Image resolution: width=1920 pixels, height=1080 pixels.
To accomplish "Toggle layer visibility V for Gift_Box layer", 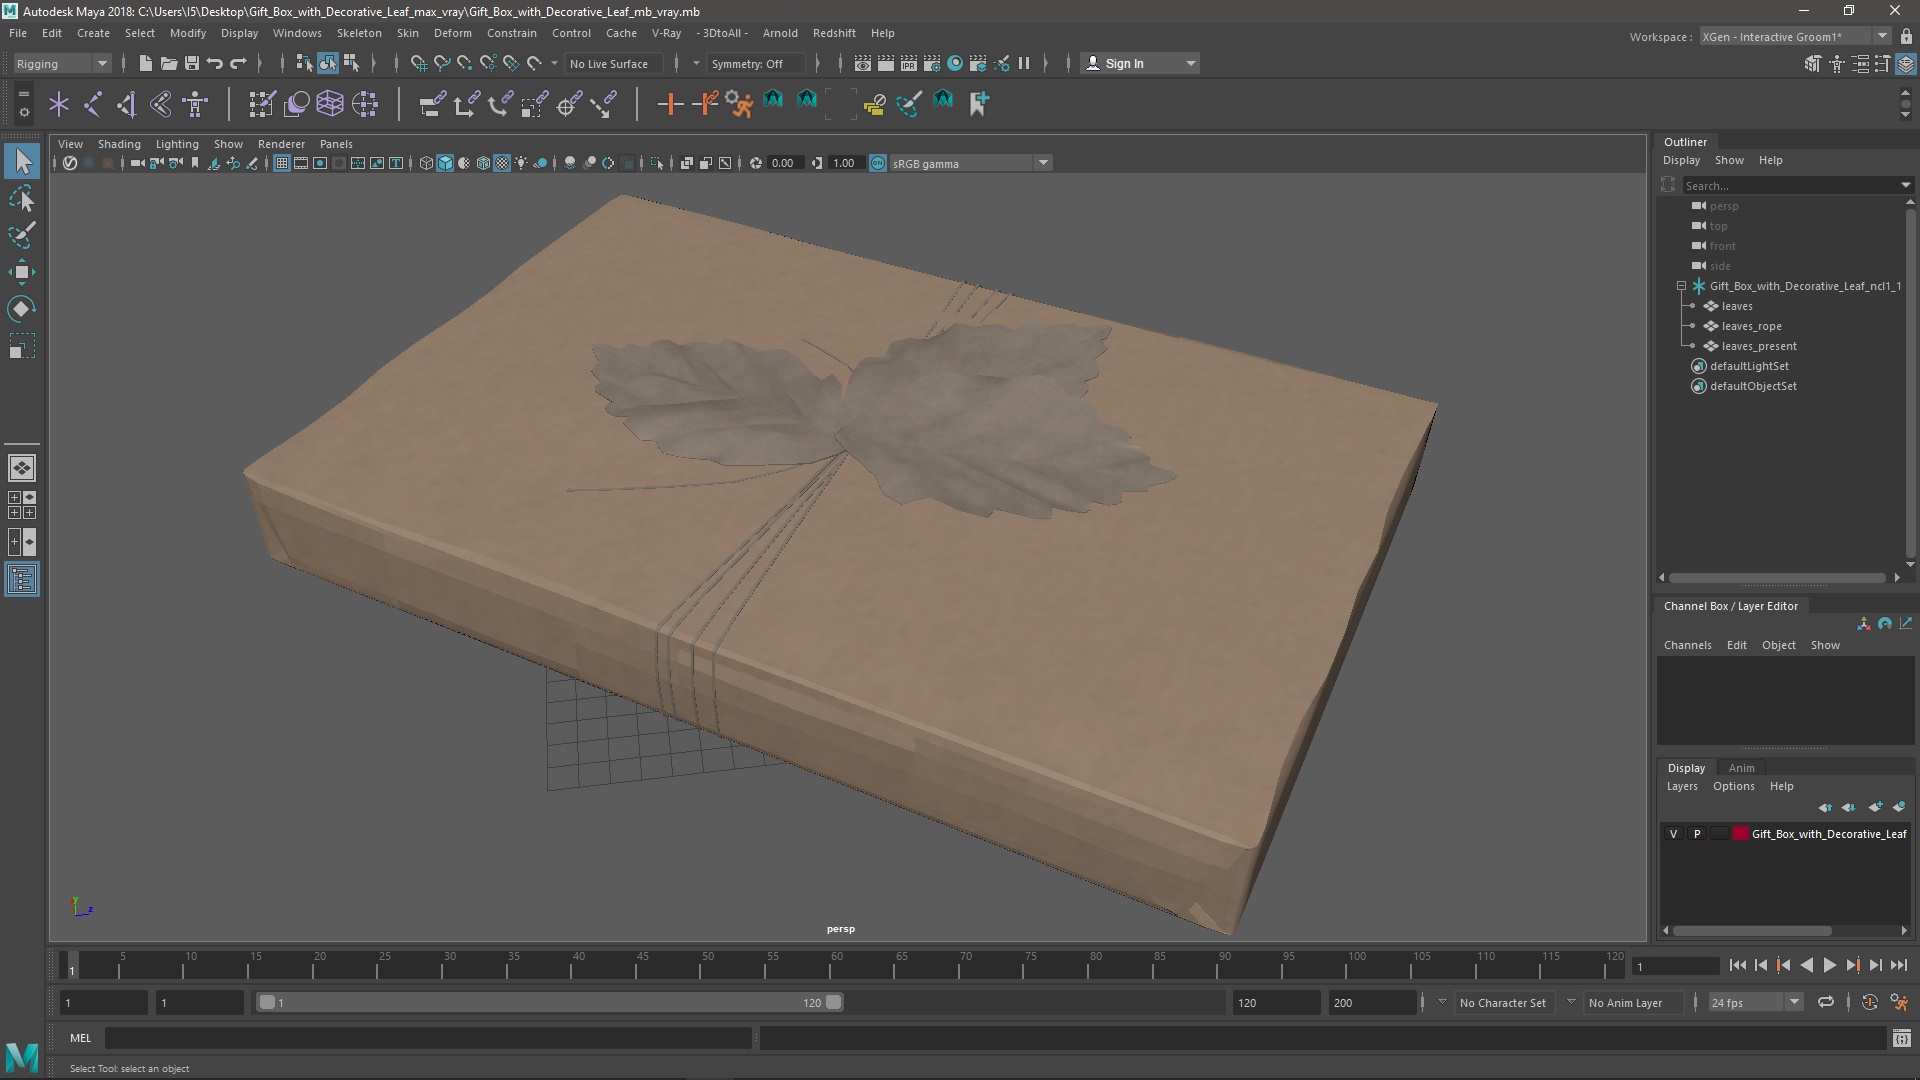I will pyautogui.click(x=1673, y=834).
